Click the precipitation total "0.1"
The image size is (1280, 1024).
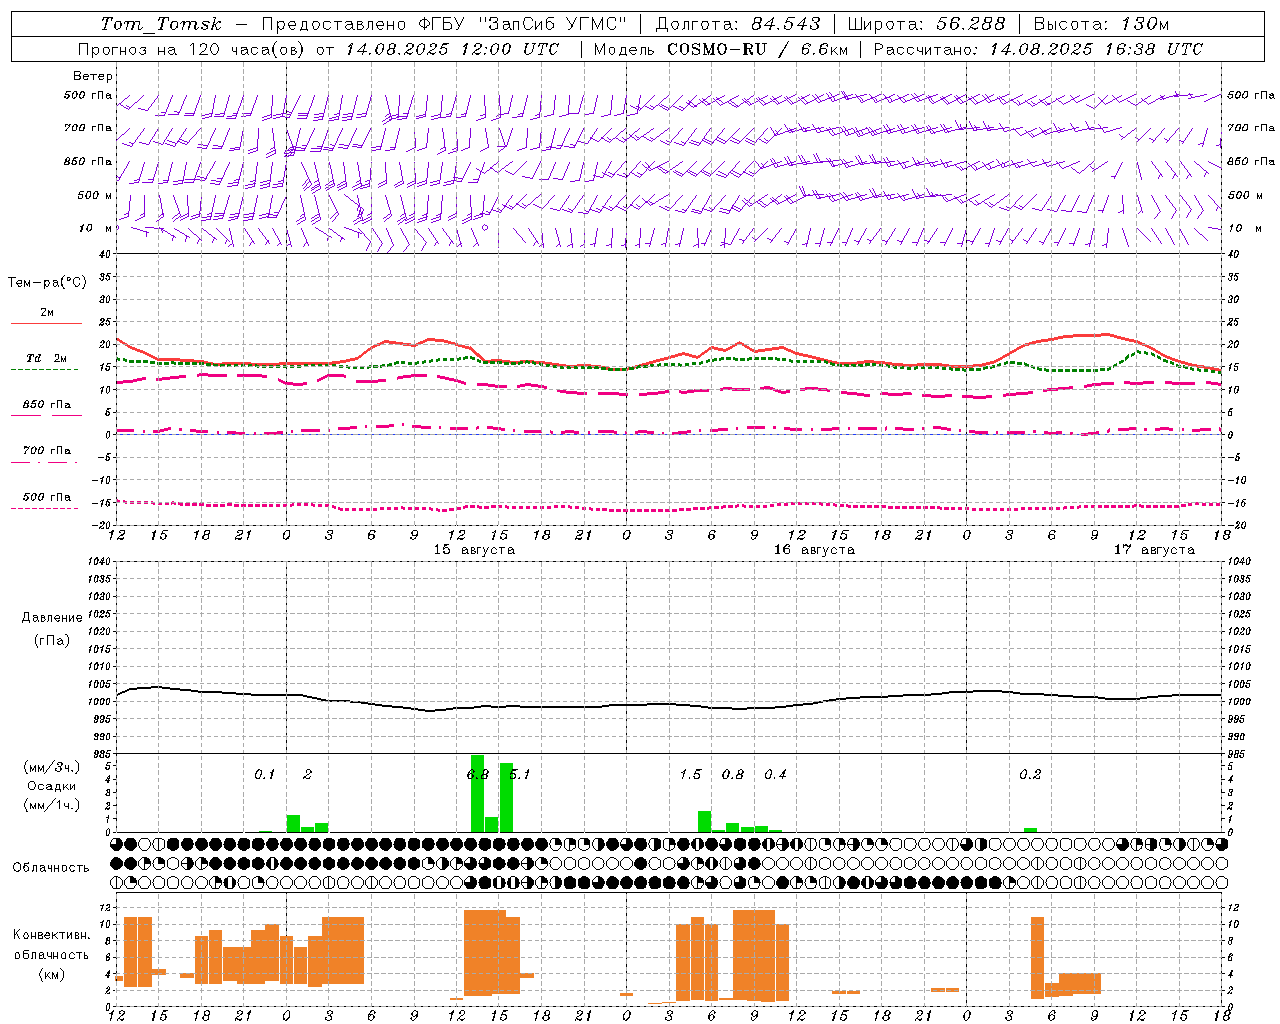click(x=264, y=774)
